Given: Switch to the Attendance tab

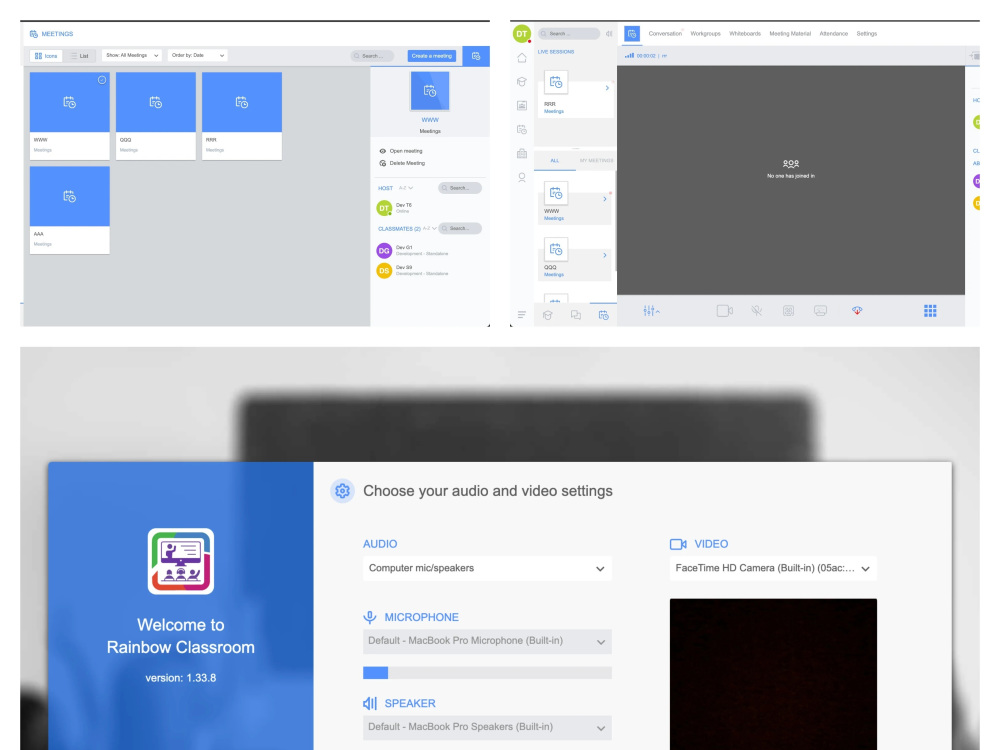Looking at the screenshot, I should pos(834,34).
